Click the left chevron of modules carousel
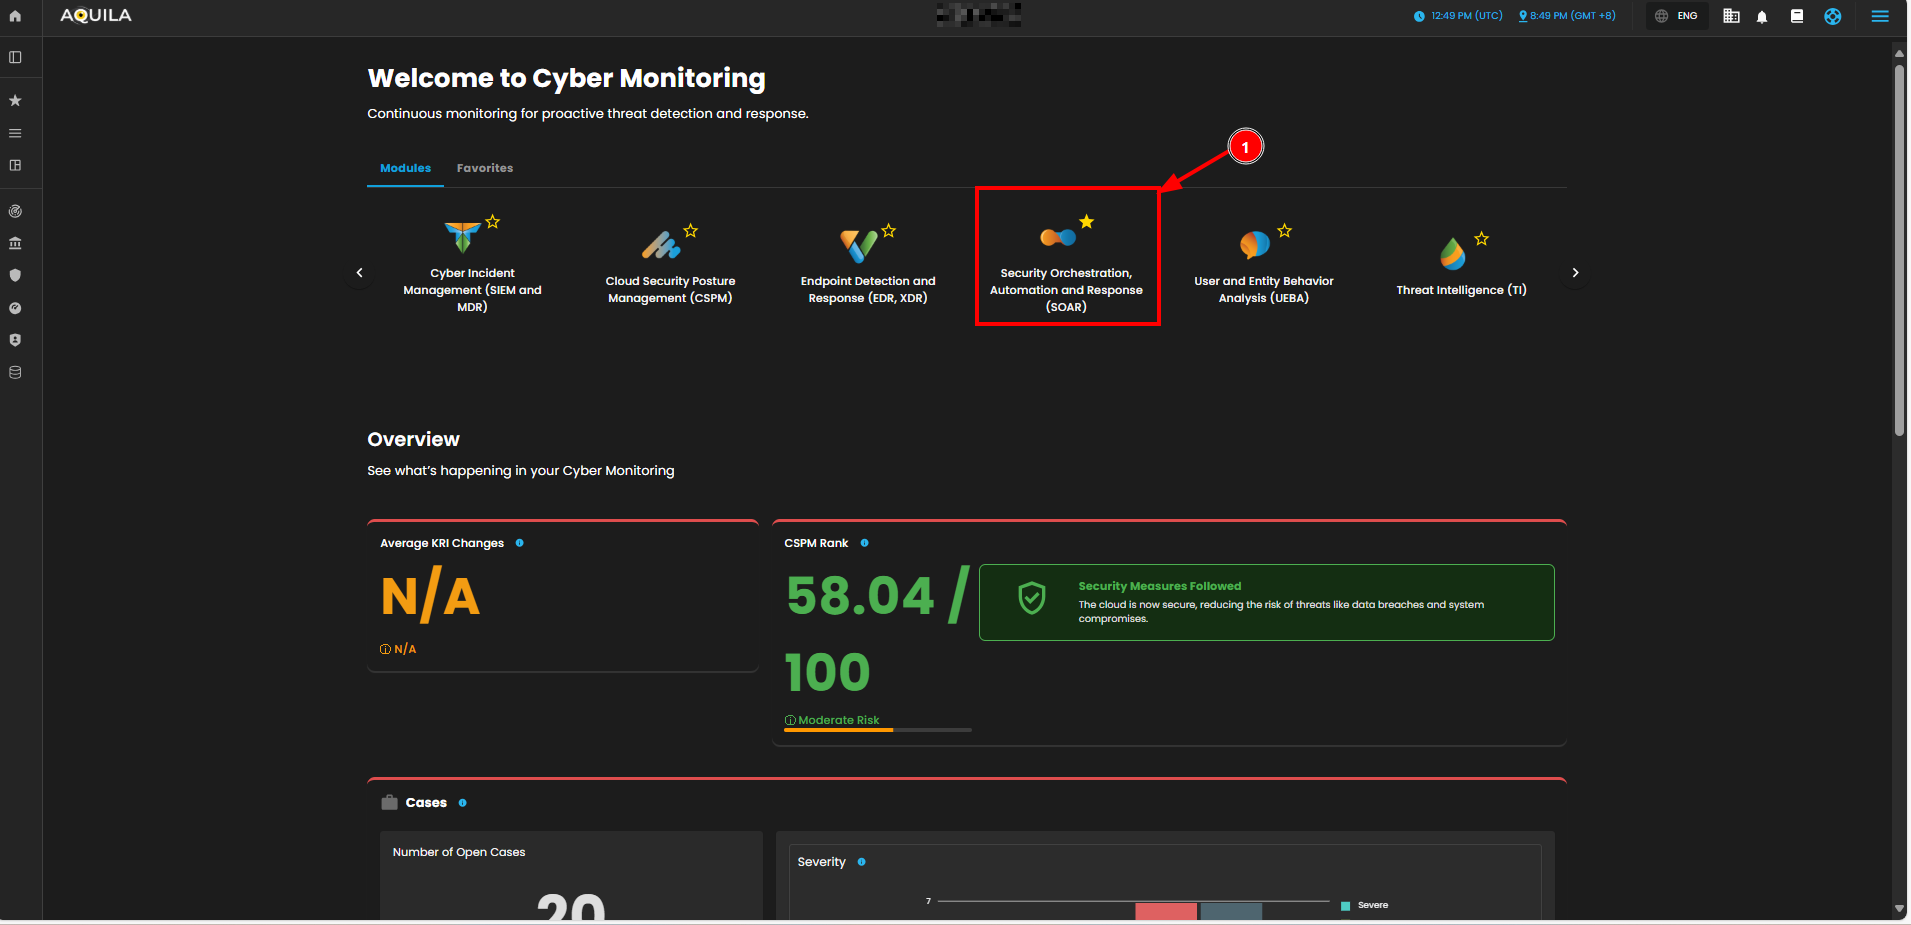The width and height of the screenshot is (1911, 925). [x=360, y=272]
